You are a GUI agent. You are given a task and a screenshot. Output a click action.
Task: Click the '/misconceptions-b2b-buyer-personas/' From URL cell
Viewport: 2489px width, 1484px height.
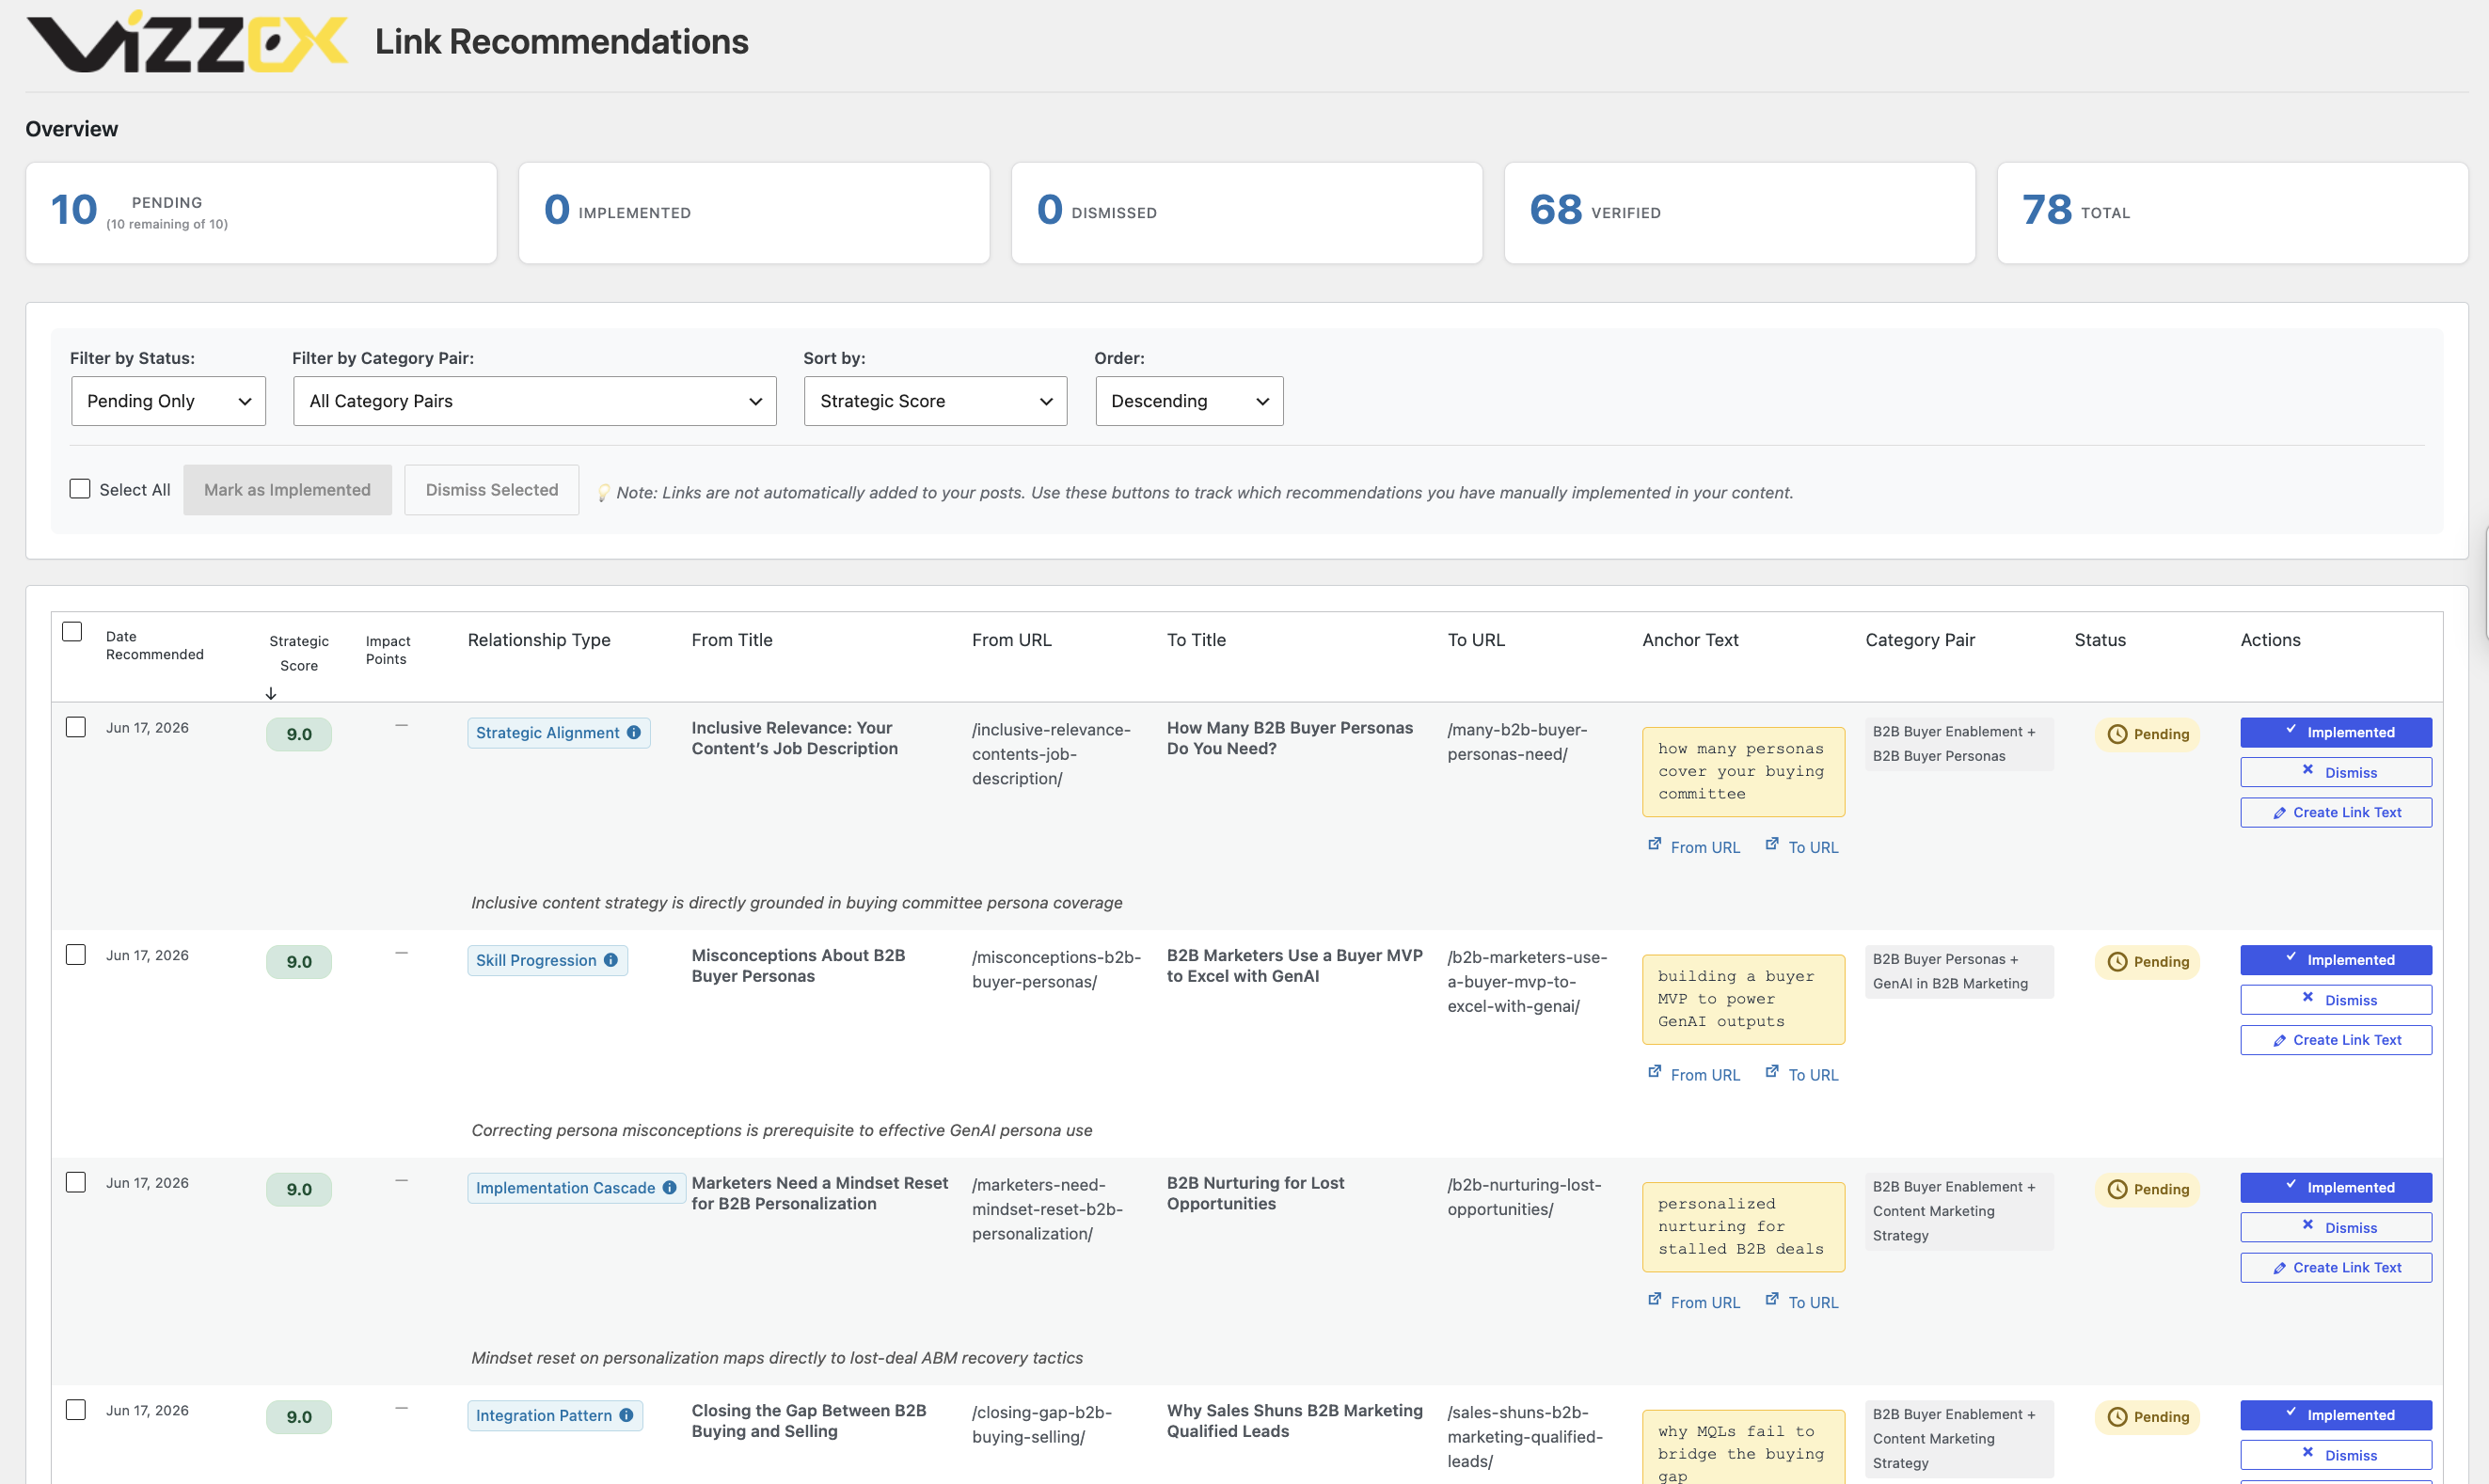click(1056, 969)
